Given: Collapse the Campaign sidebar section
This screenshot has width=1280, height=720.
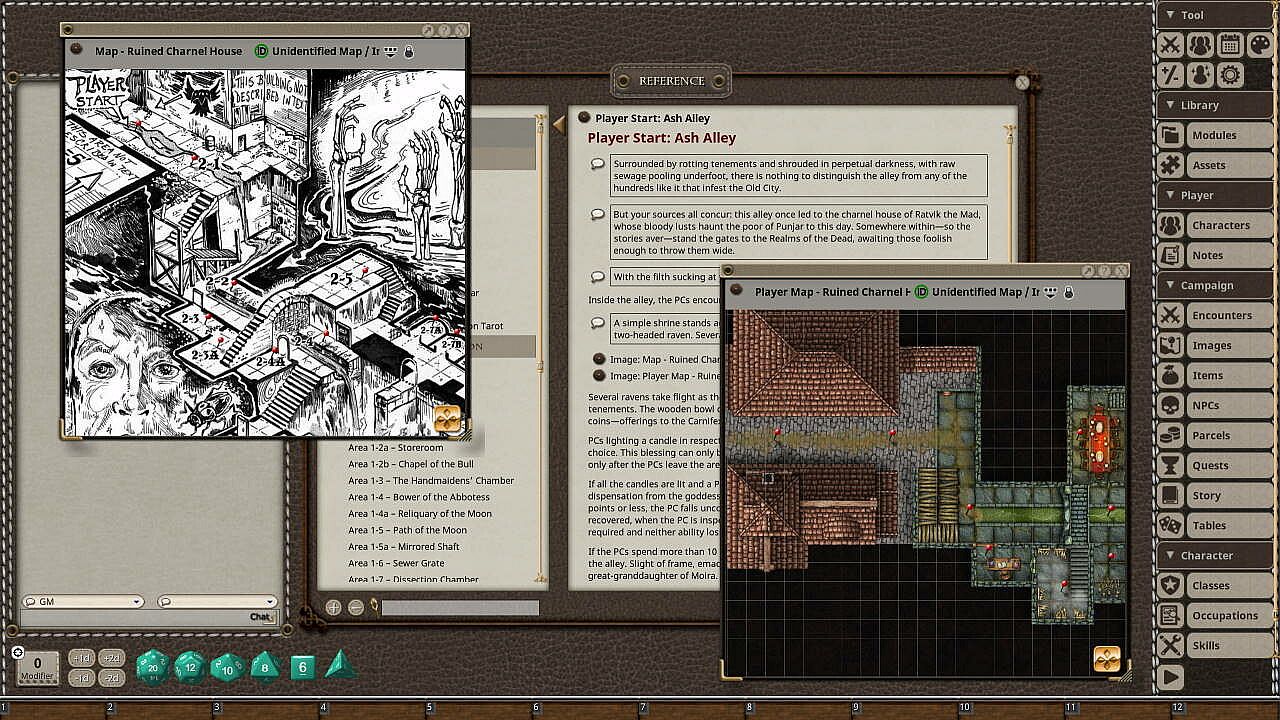Looking at the screenshot, I should click(x=1215, y=285).
